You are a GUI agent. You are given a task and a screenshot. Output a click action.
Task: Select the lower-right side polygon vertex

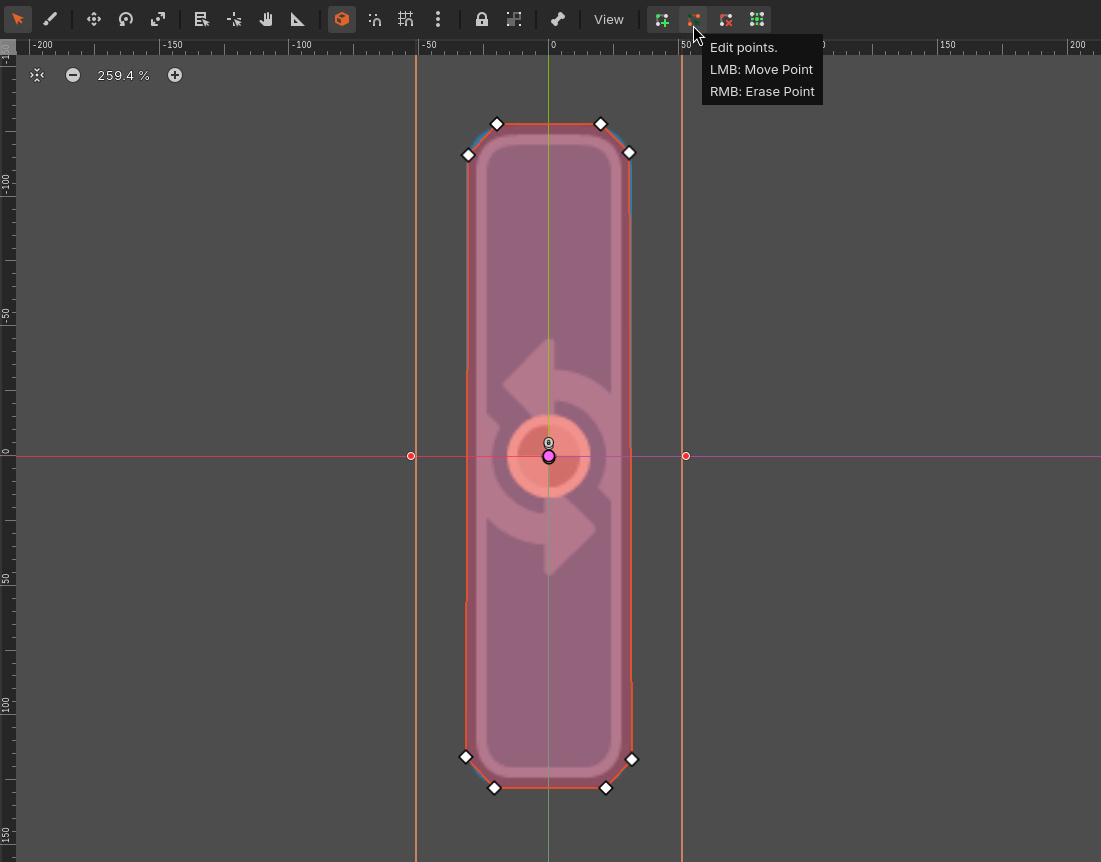click(631, 760)
